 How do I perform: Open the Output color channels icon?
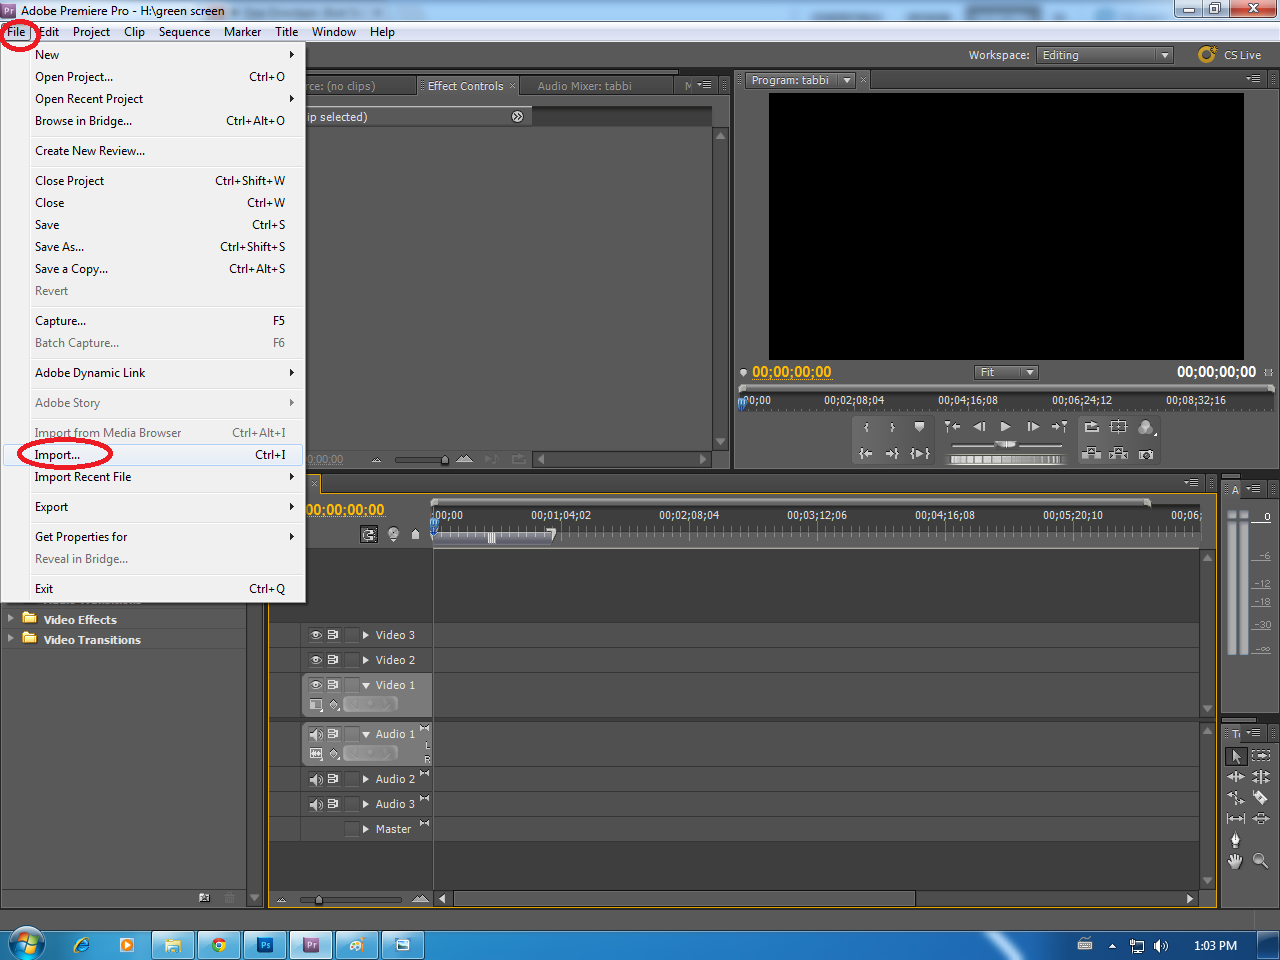pos(1146,427)
